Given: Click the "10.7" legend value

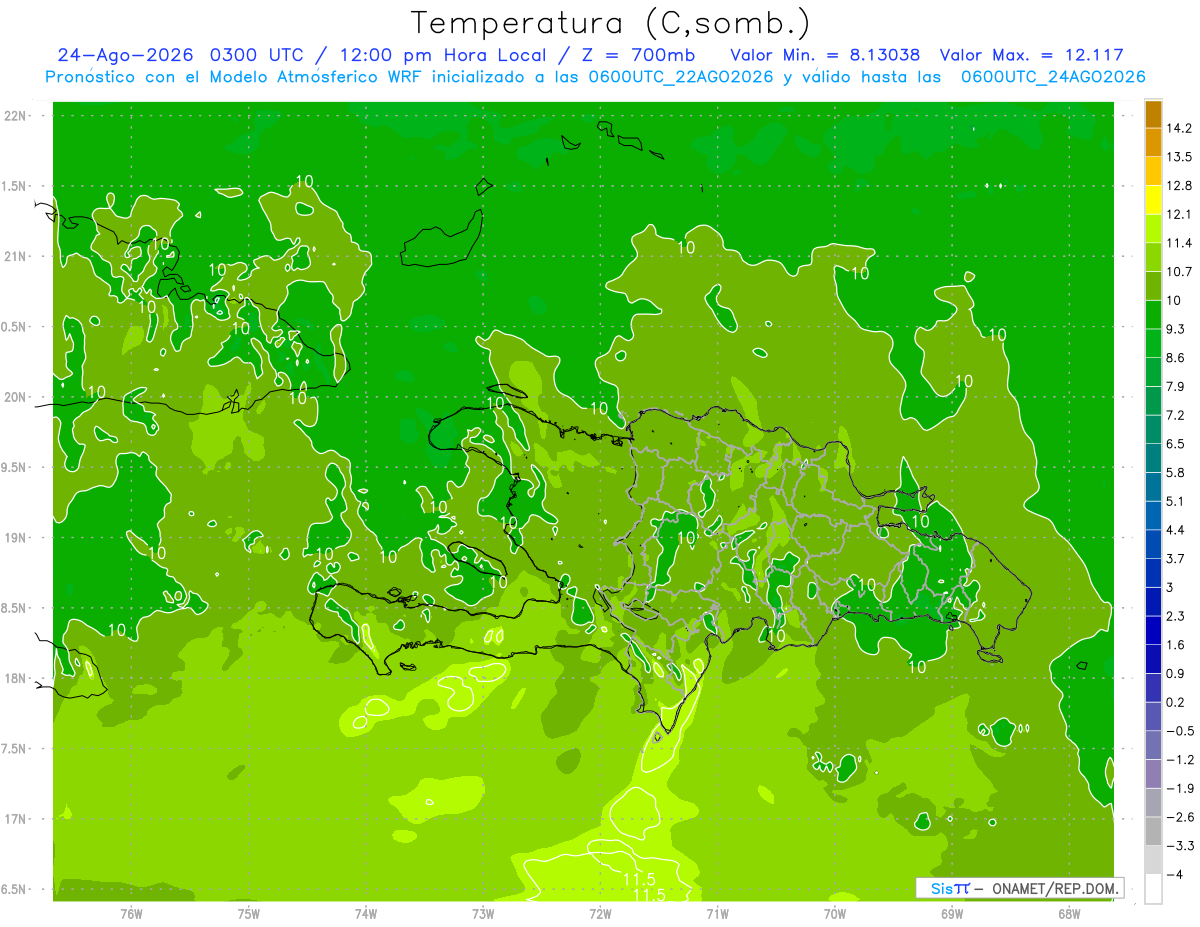Looking at the screenshot, I should pos(1179,272).
